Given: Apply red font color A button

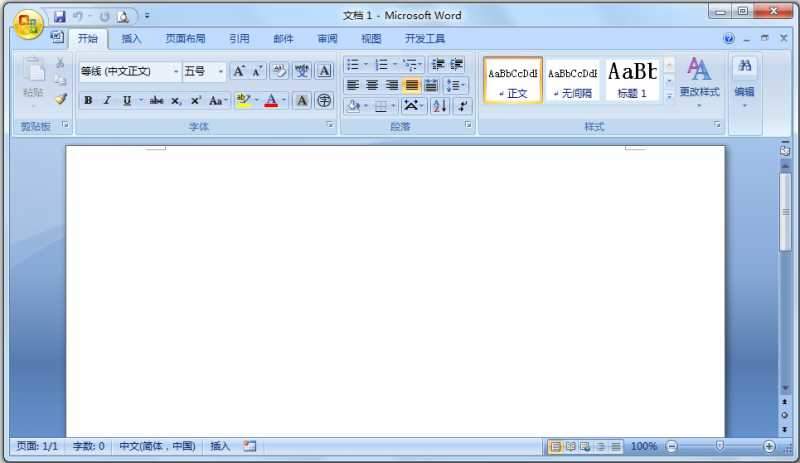Looking at the screenshot, I should [x=271, y=101].
